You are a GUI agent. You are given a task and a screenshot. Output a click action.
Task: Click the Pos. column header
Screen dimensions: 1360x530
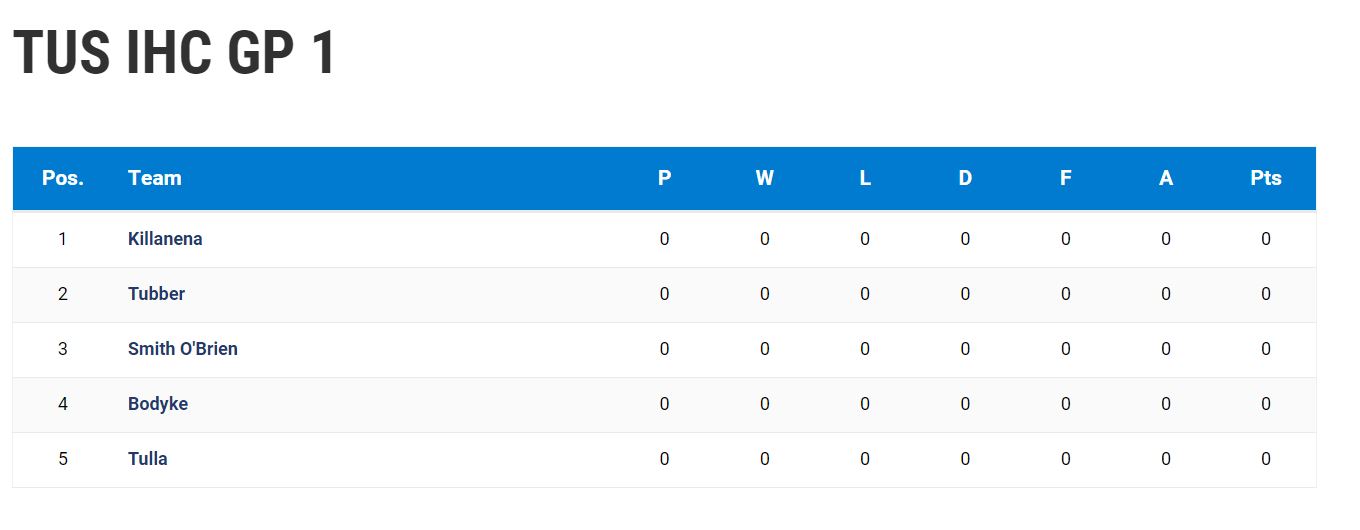pyautogui.click(x=63, y=178)
